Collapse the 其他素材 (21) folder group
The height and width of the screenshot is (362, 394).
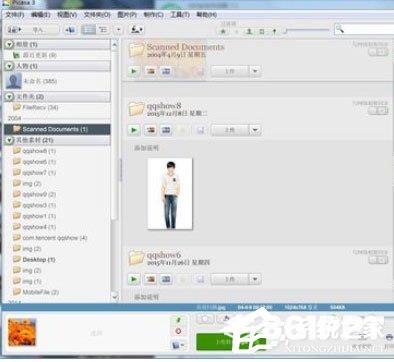tap(9, 140)
